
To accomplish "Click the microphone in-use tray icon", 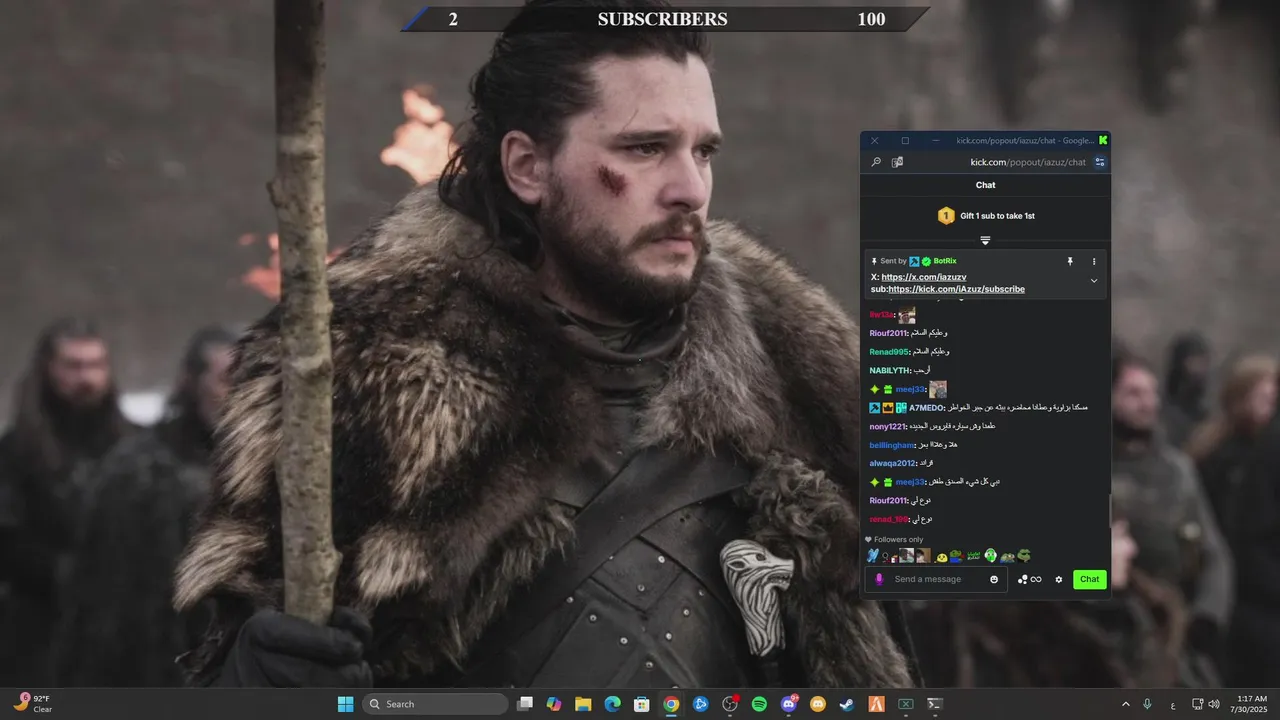I will coord(1147,704).
